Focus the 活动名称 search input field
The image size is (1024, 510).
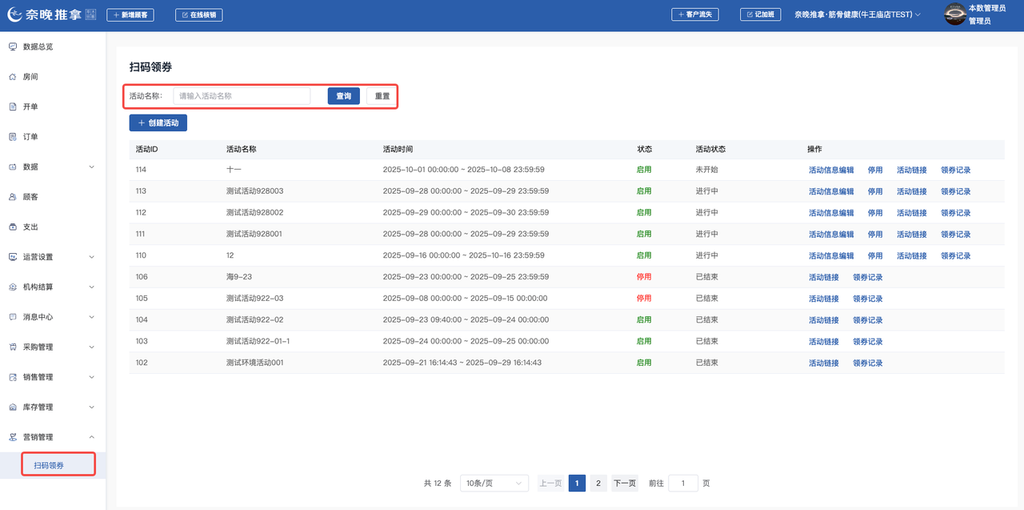pyautogui.click(x=240, y=96)
